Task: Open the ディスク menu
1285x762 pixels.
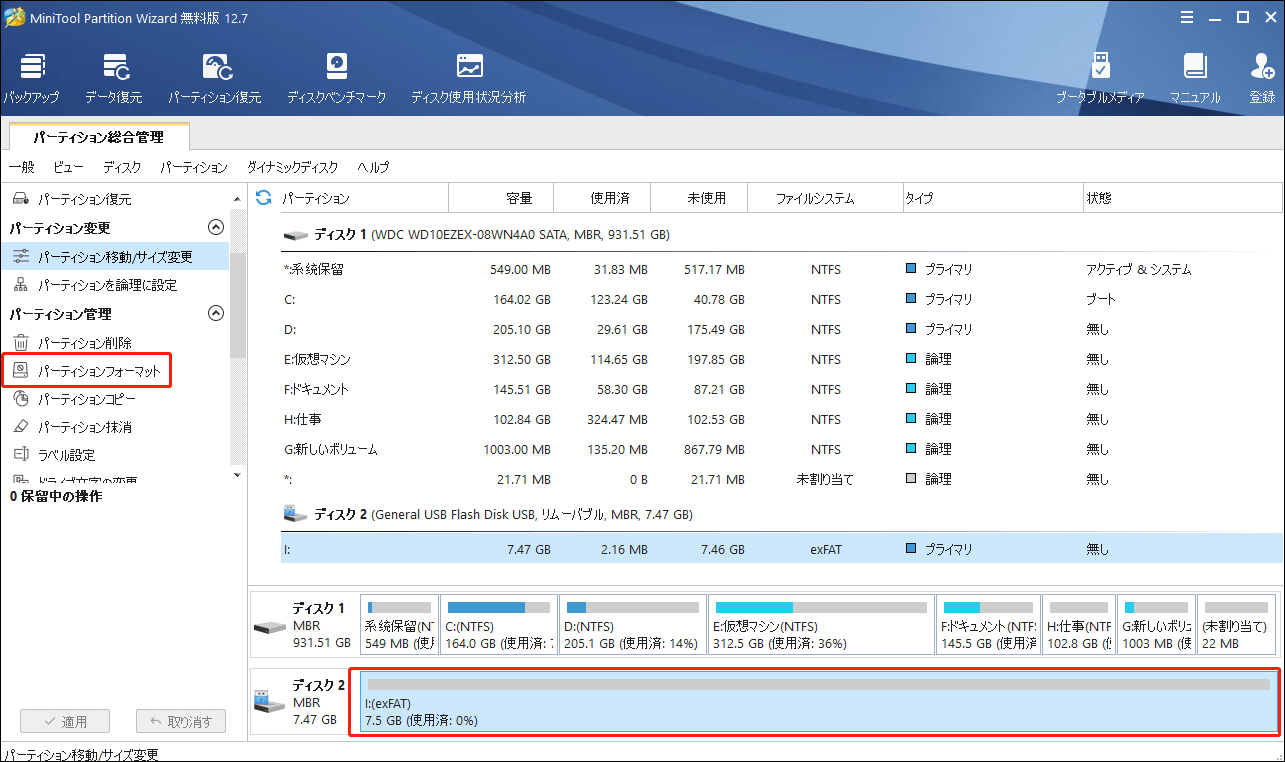Action: point(122,167)
